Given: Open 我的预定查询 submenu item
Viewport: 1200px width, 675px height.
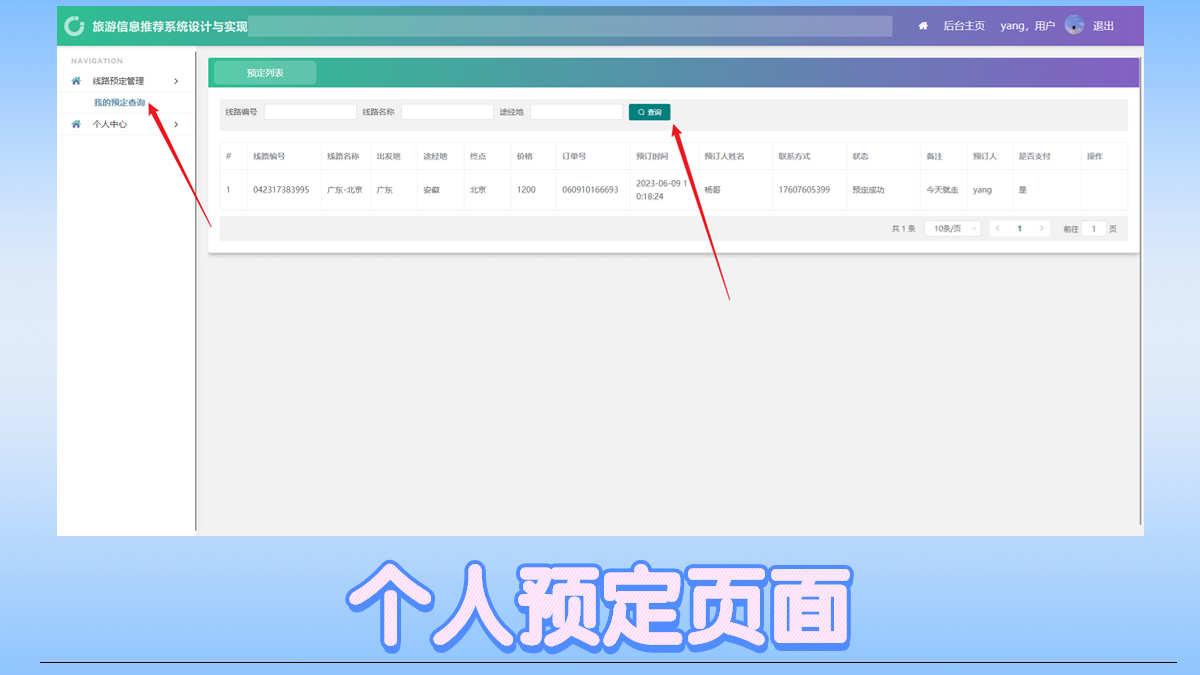Looking at the screenshot, I should coord(119,102).
